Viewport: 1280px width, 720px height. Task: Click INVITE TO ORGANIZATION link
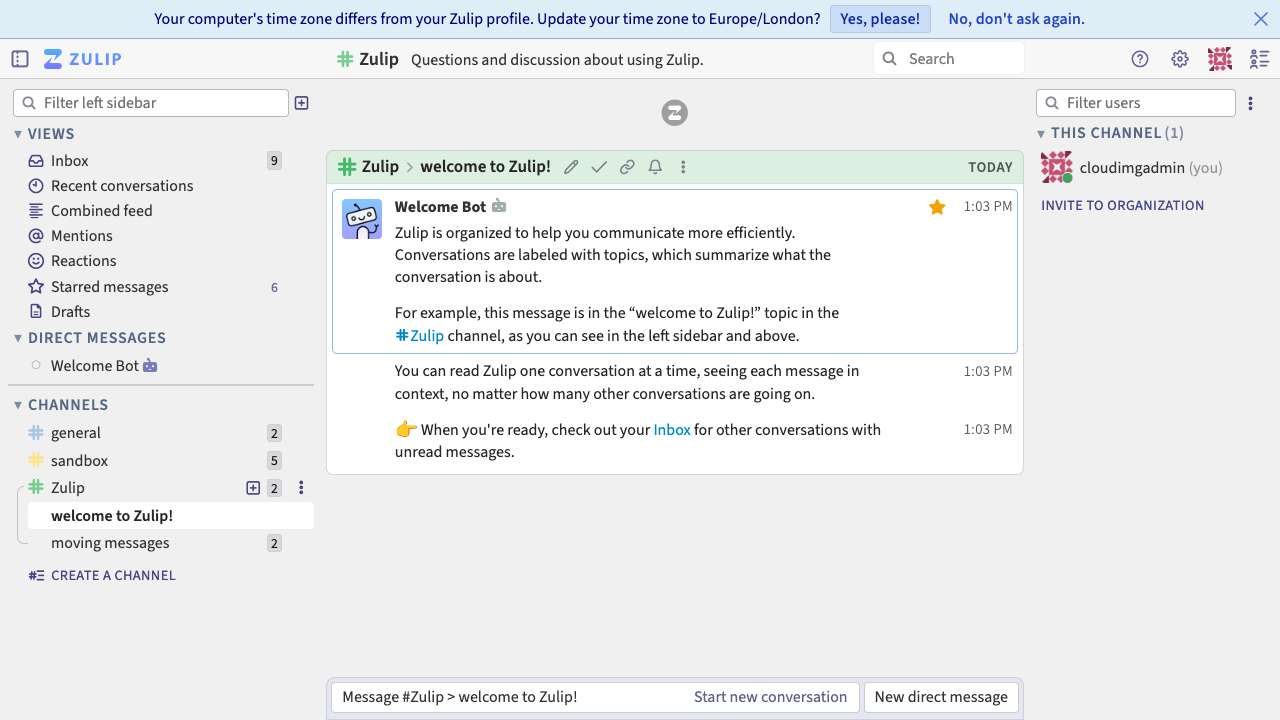pos(1122,206)
